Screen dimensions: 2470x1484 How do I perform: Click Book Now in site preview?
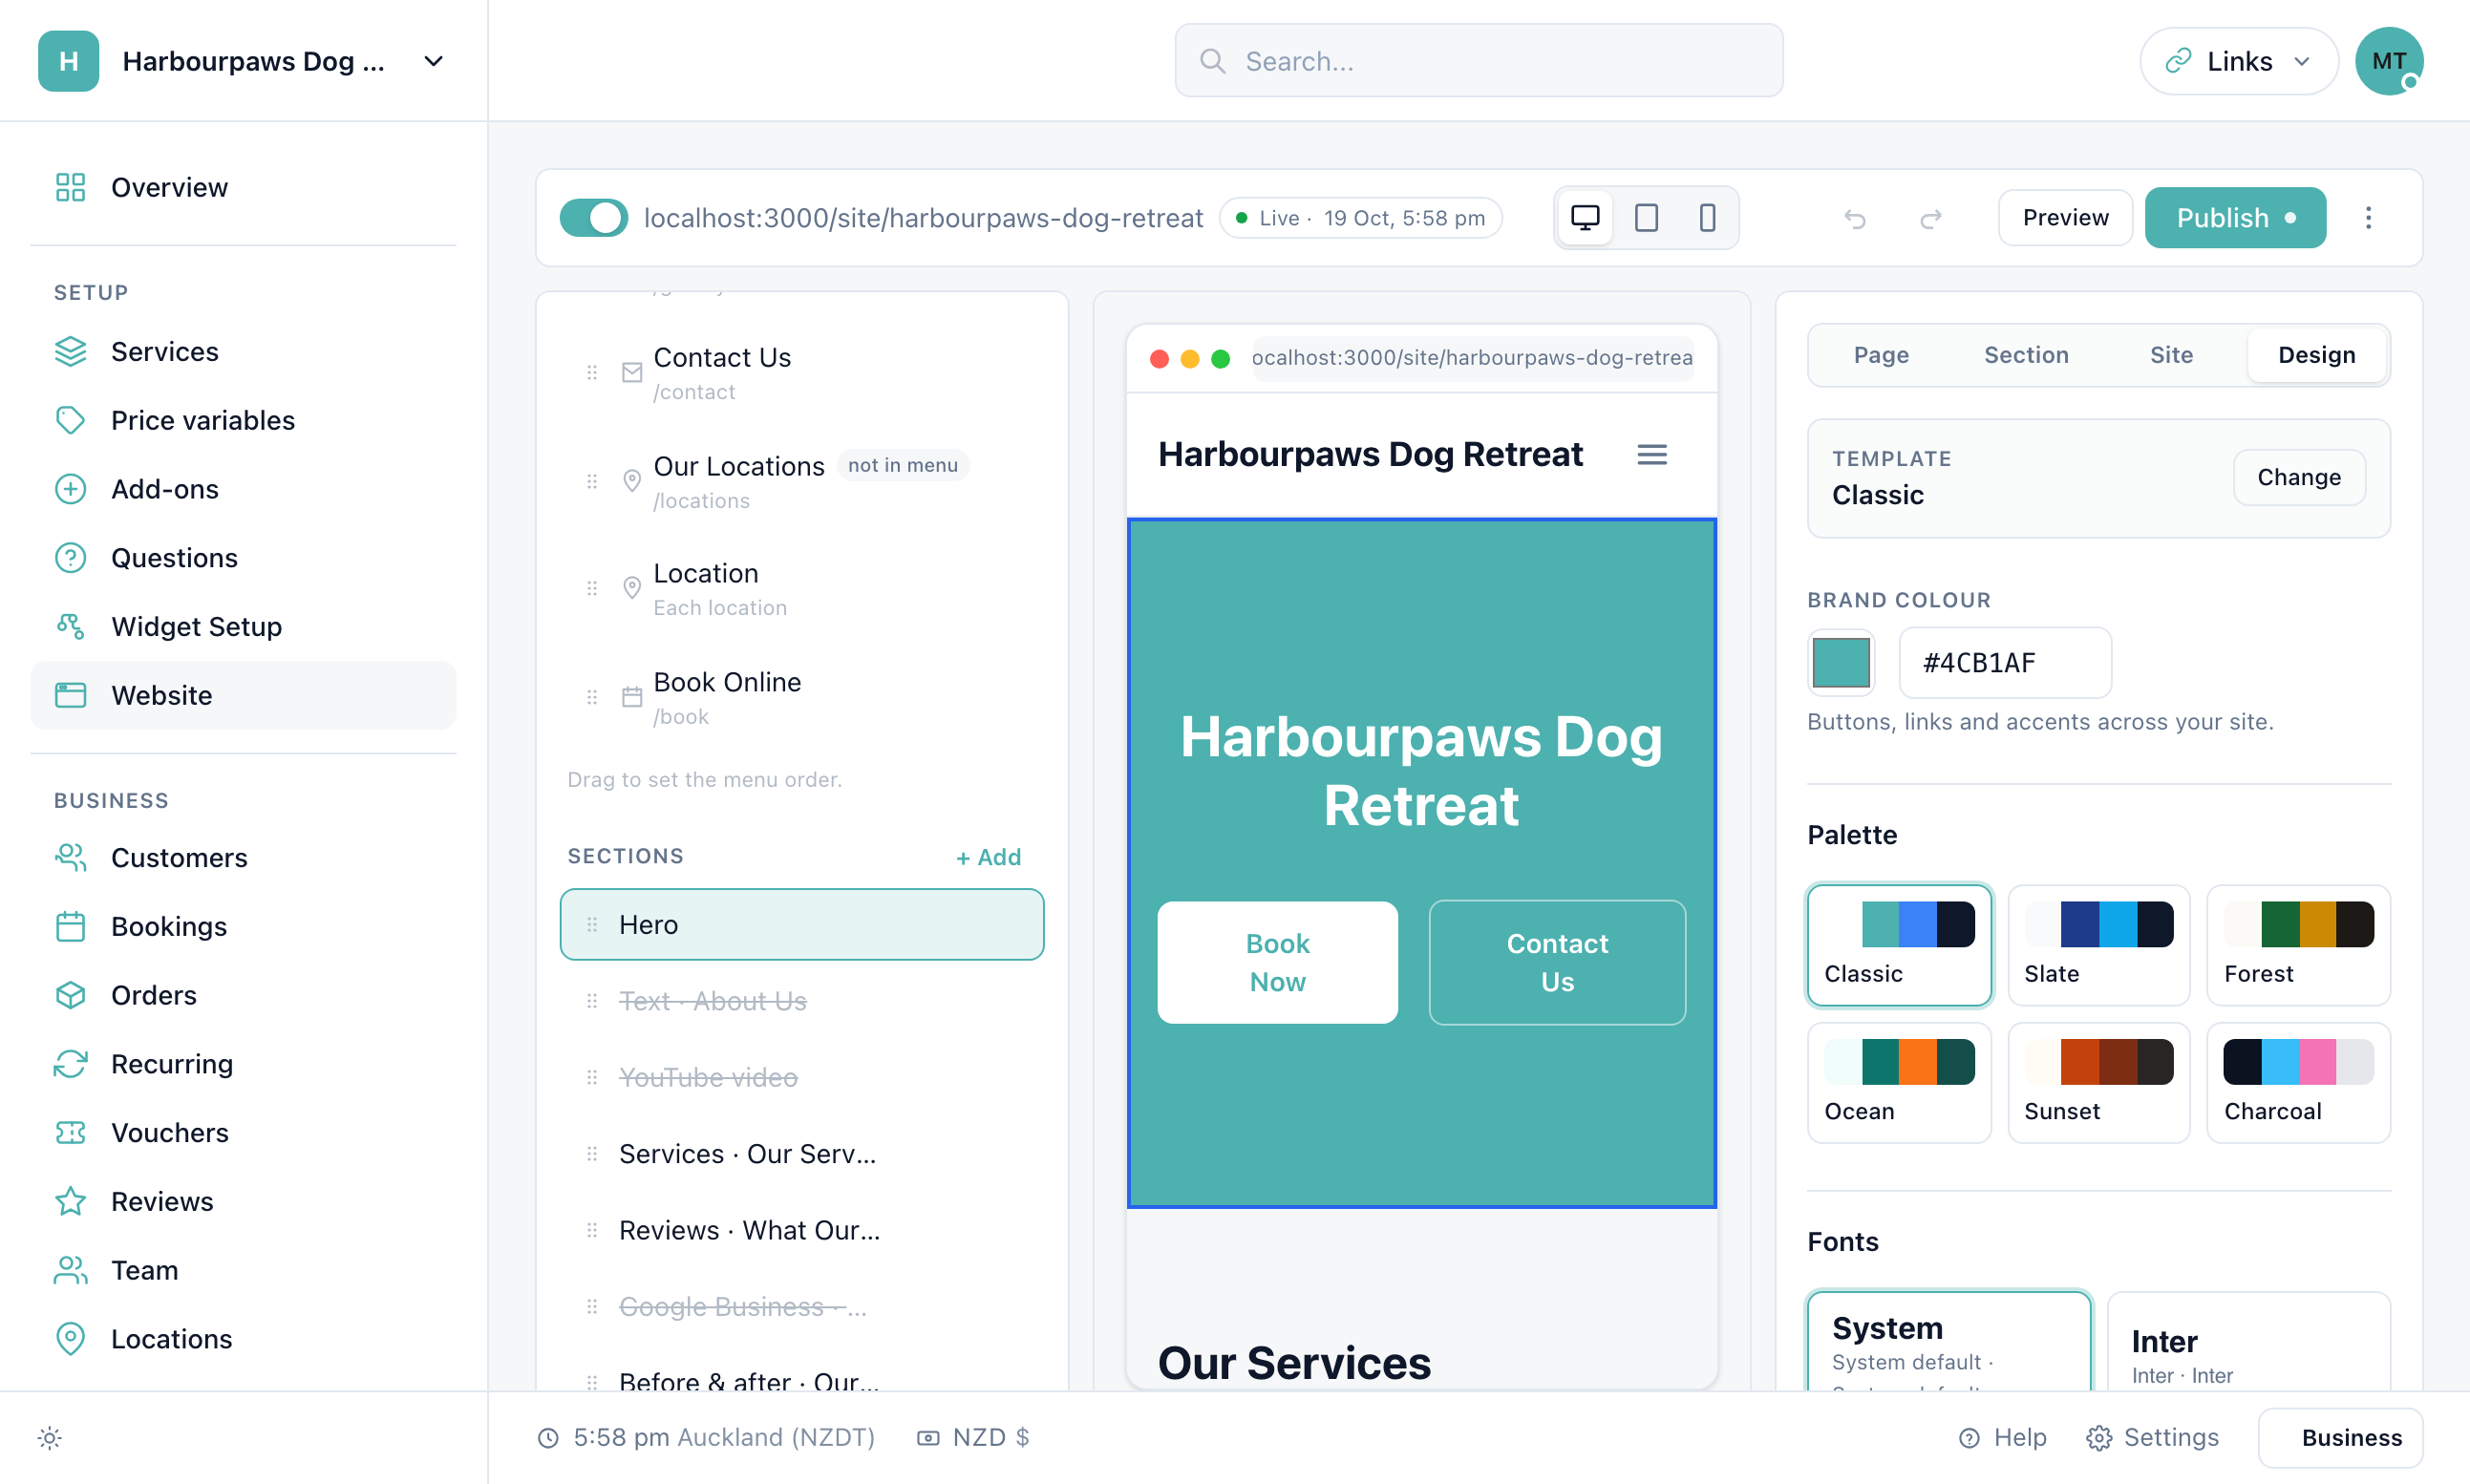pyautogui.click(x=1277, y=962)
